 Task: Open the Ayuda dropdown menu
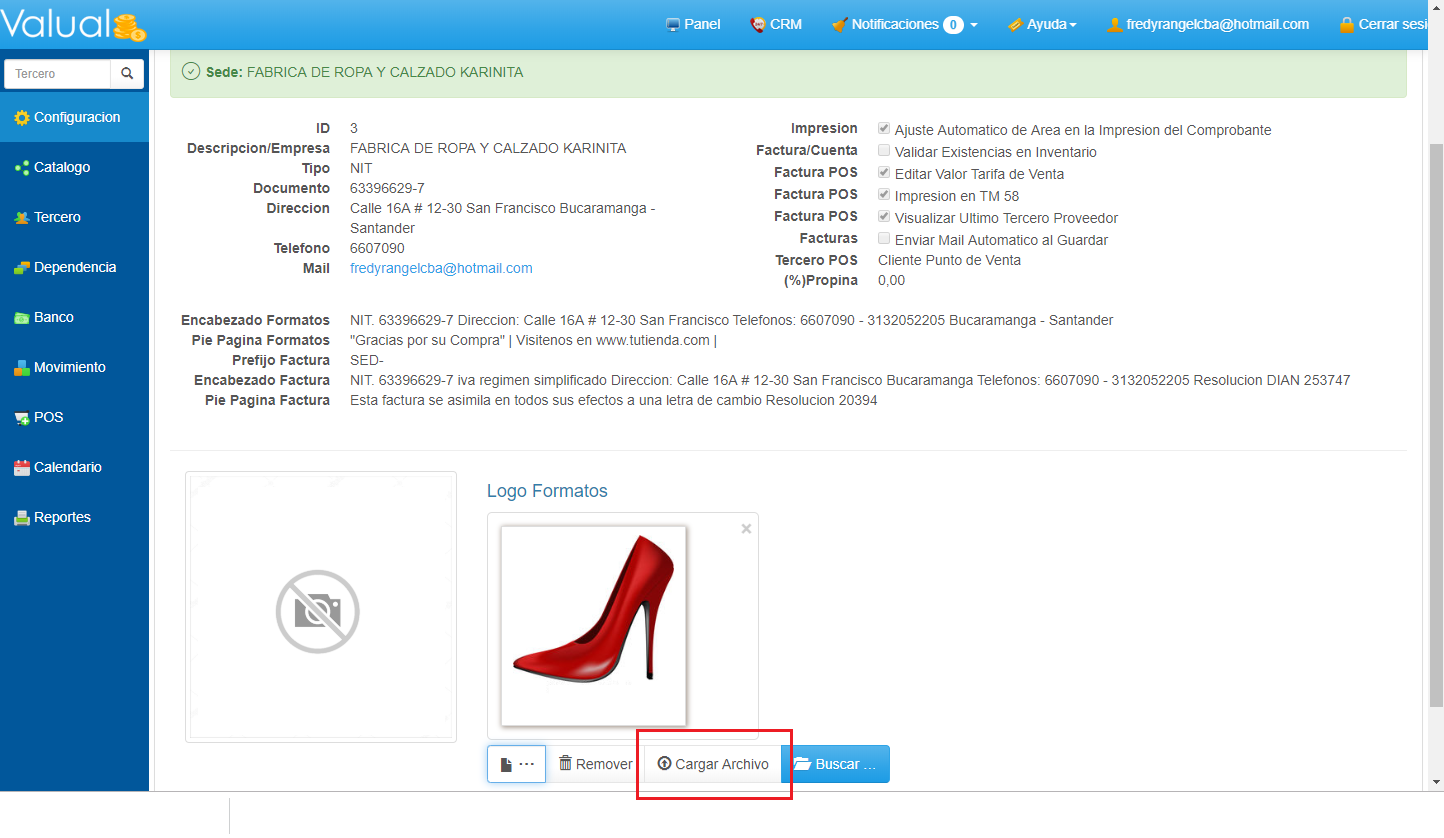coord(1042,24)
